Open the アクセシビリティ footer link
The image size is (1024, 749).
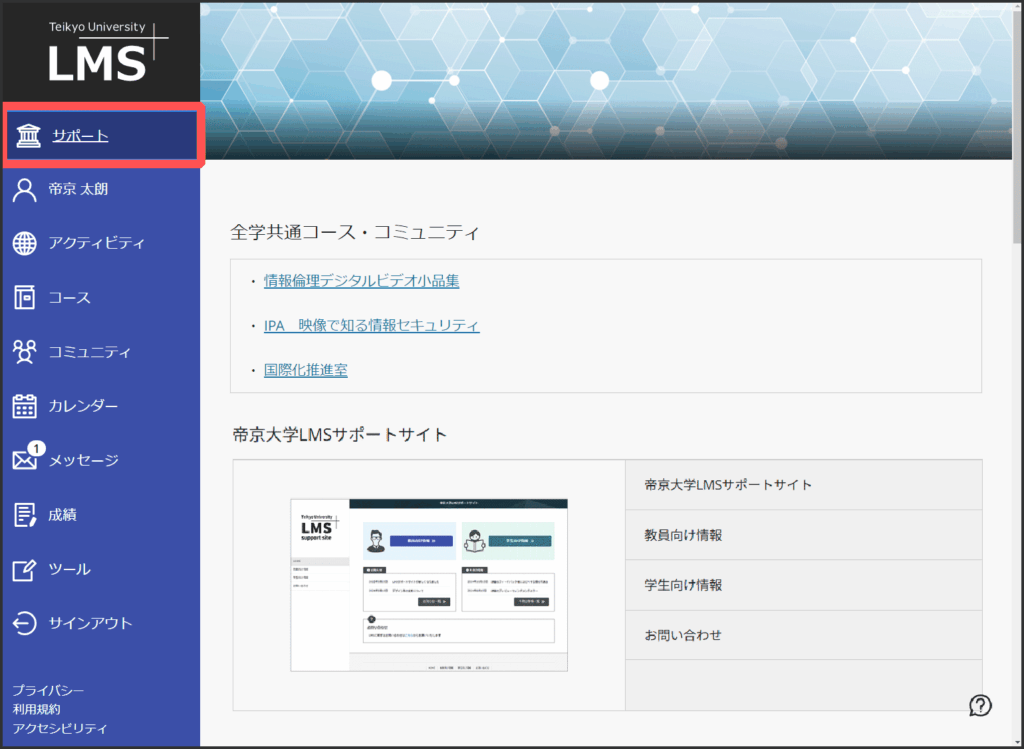tap(60, 728)
